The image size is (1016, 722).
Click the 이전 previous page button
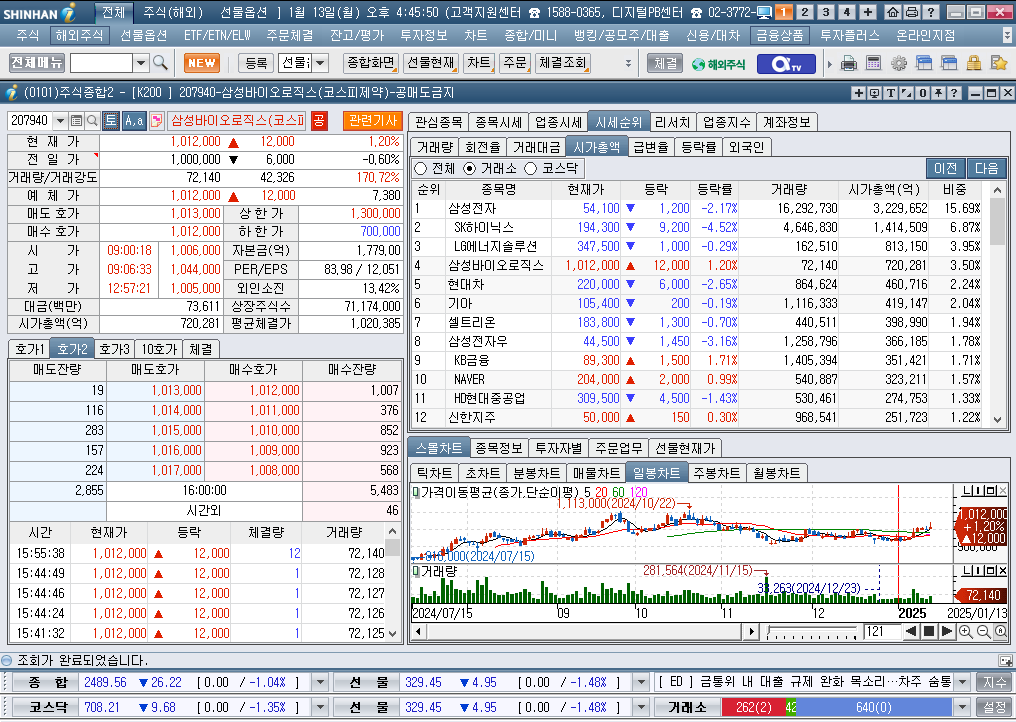[945, 169]
